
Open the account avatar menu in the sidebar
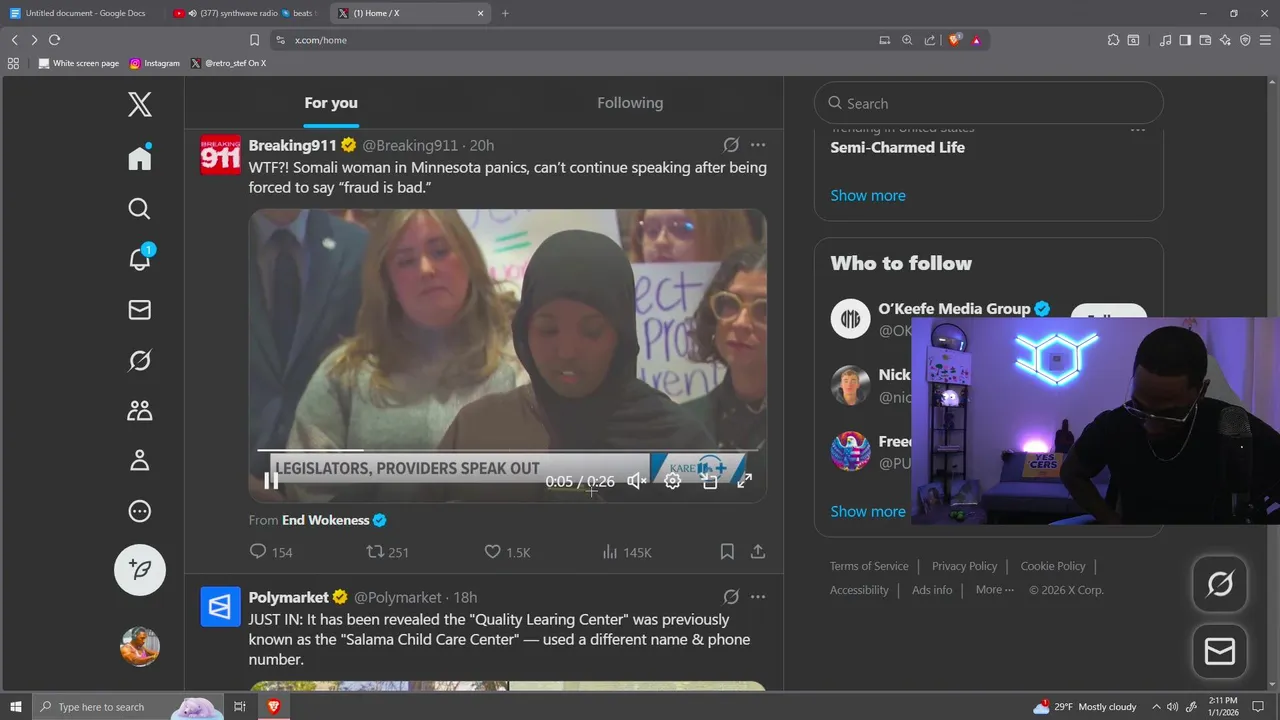point(140,646)
